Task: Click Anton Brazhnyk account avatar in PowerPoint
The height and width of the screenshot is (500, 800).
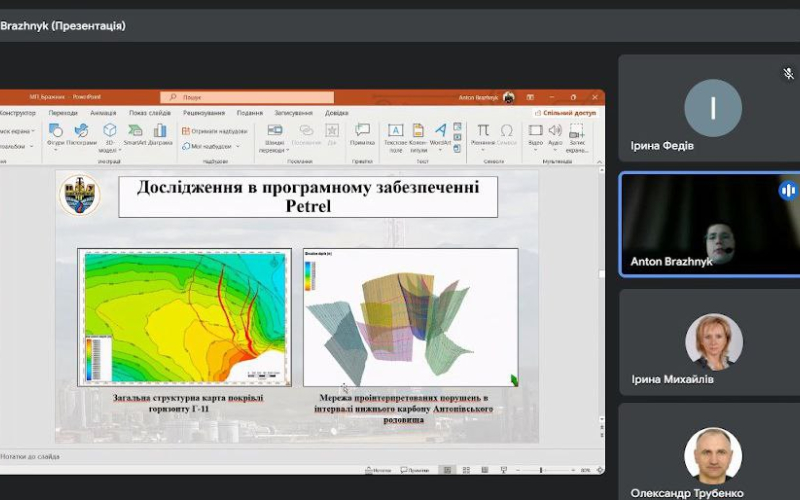Action: pos(509,97)
